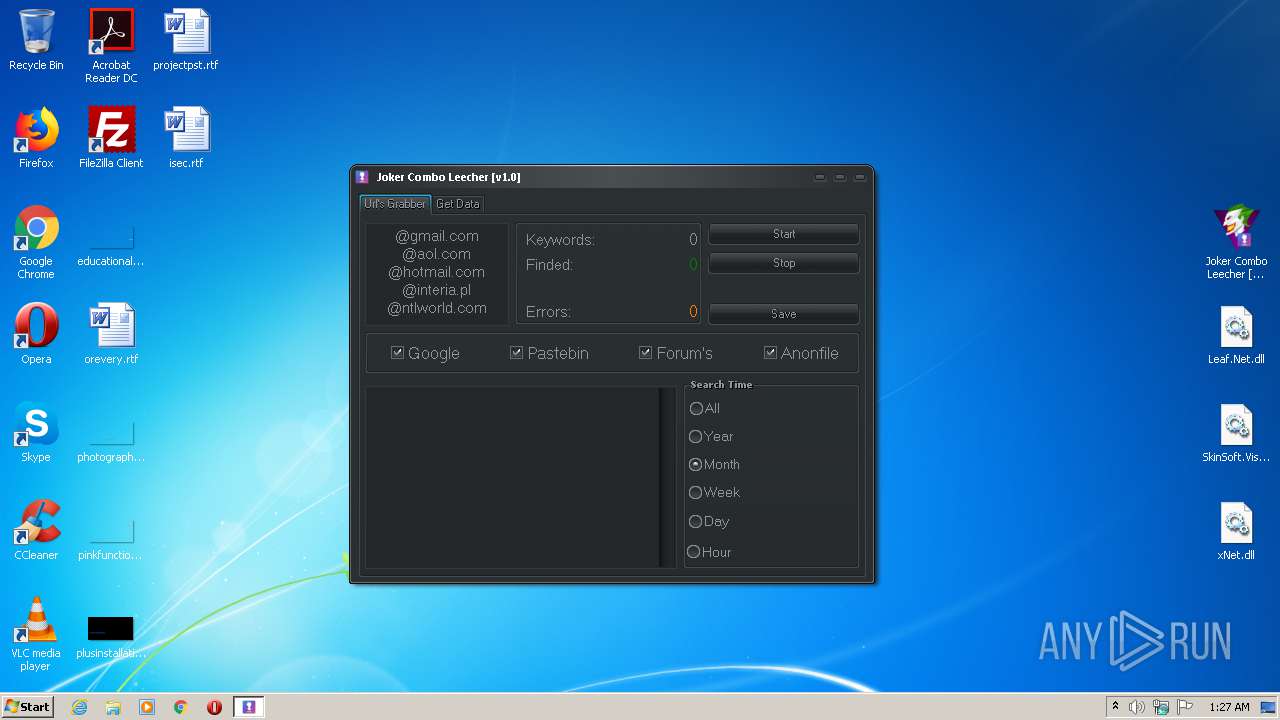
Task: Open Windows Explorer folder in taskbar
Action: (x=113, y=707)
